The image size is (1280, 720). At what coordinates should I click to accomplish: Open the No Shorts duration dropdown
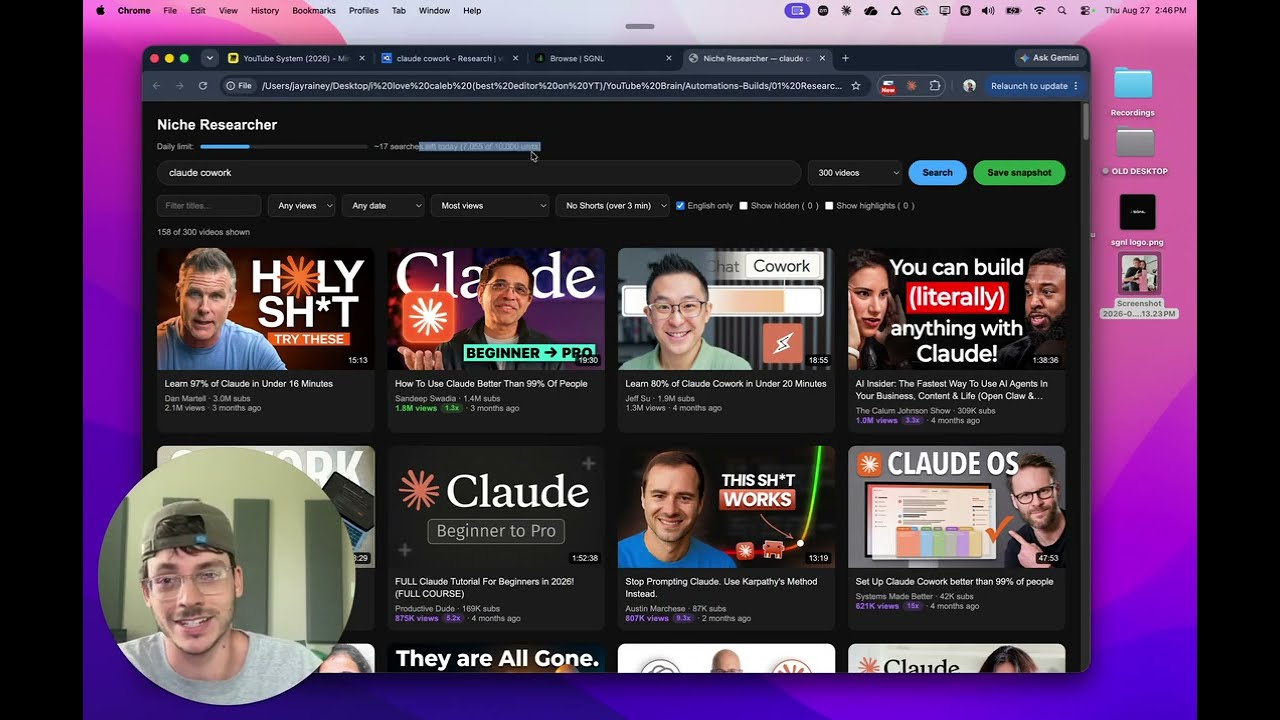613,206
